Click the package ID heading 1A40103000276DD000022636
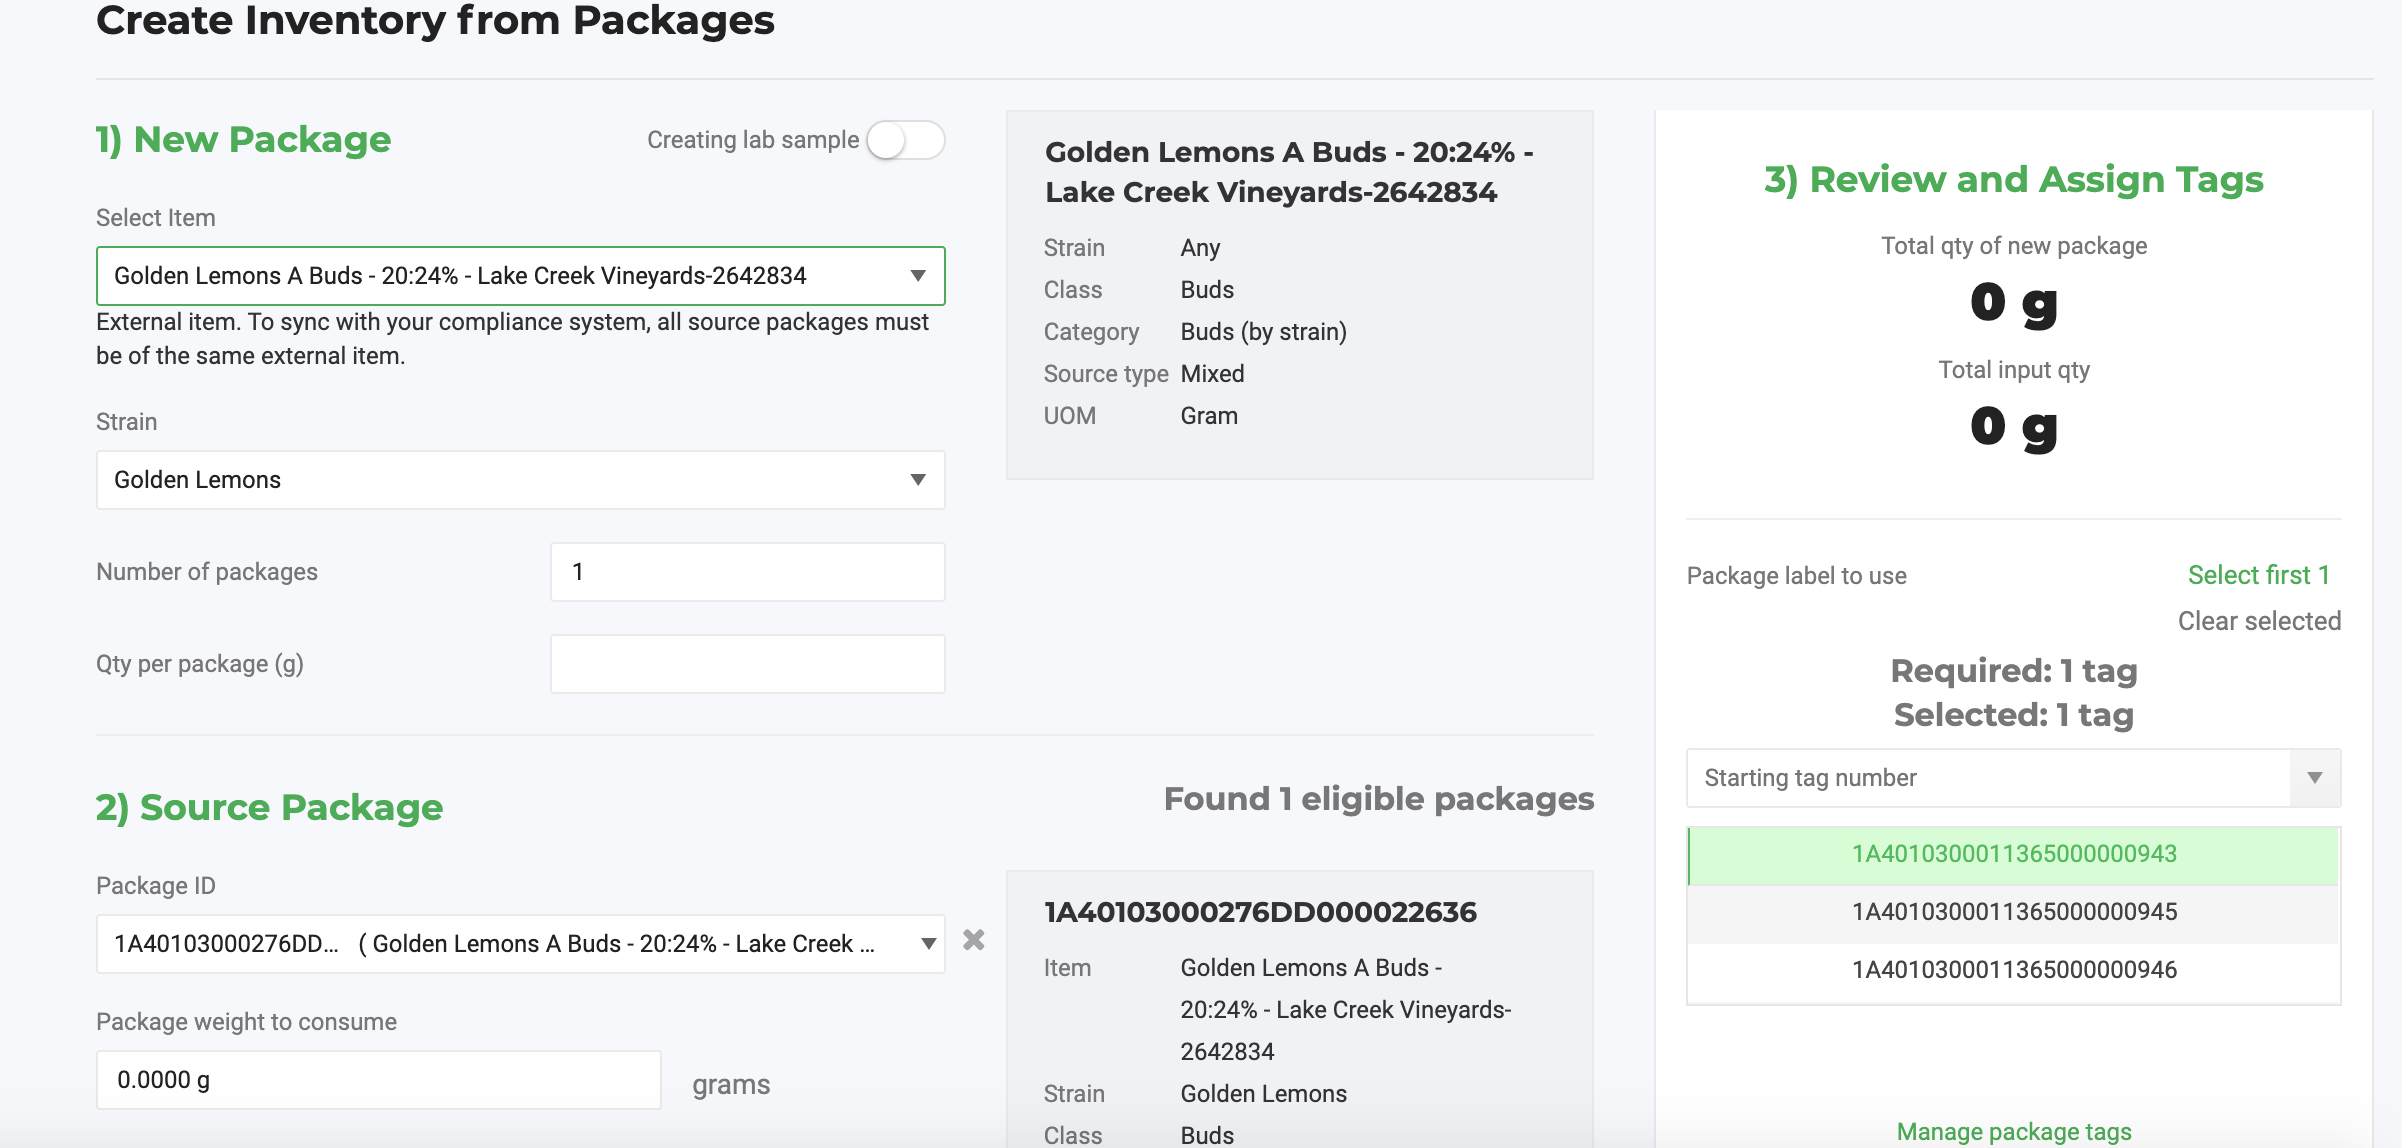 pos(1260,912)
